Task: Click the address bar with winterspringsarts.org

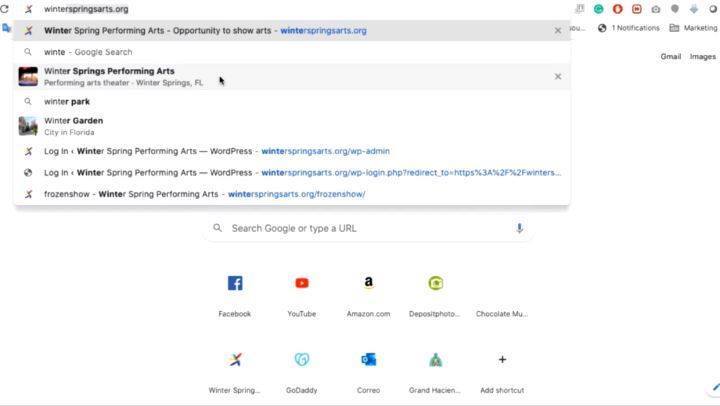Action: 294,9
